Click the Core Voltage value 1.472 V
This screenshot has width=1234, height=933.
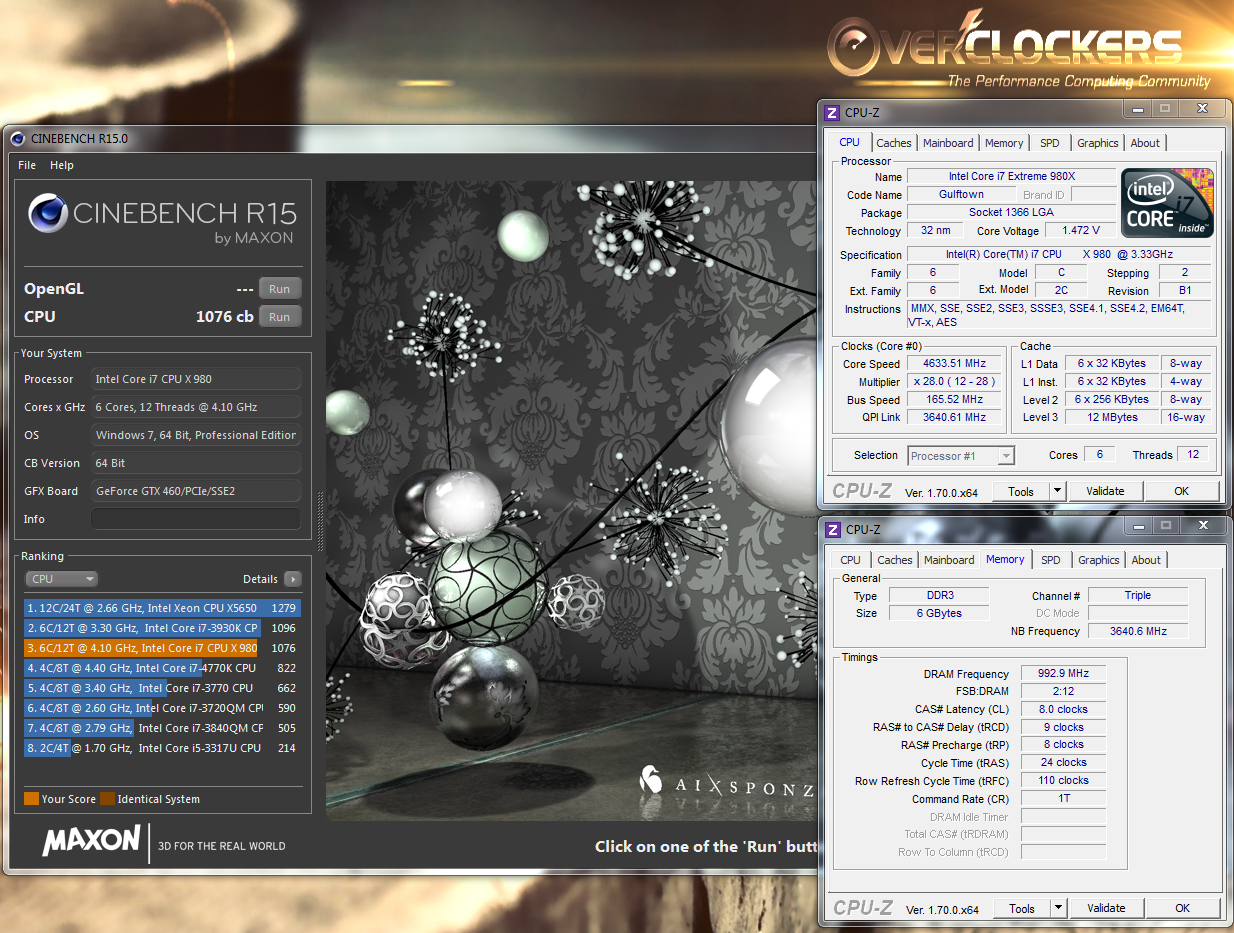pos(1080,231)
